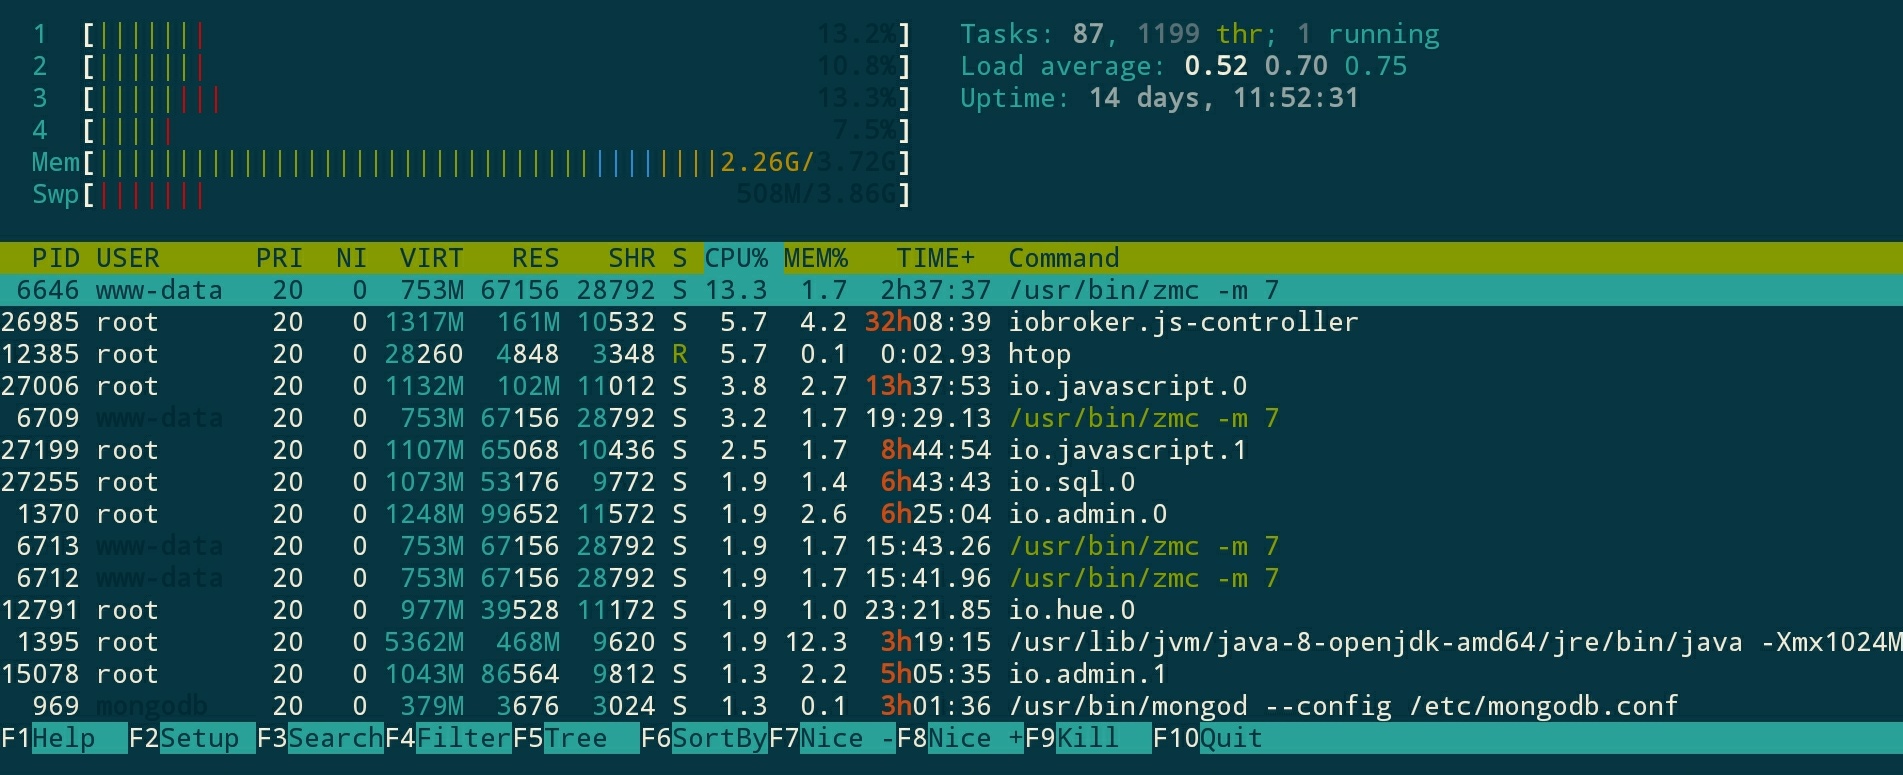Click the R running state of htop
The height and width of the screenshot is (775, 1903).
click(679, 354)
